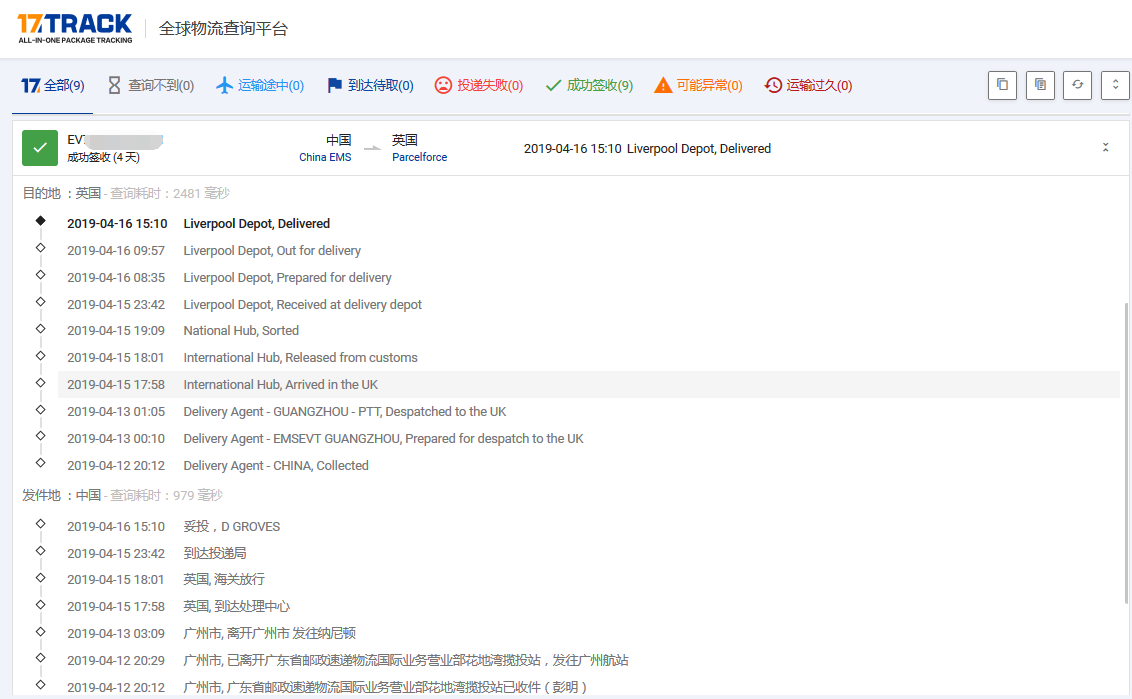This screenshot has width=1132, height=699.
Task: Click the 17TRACK logo
Action: pos(75,28)
